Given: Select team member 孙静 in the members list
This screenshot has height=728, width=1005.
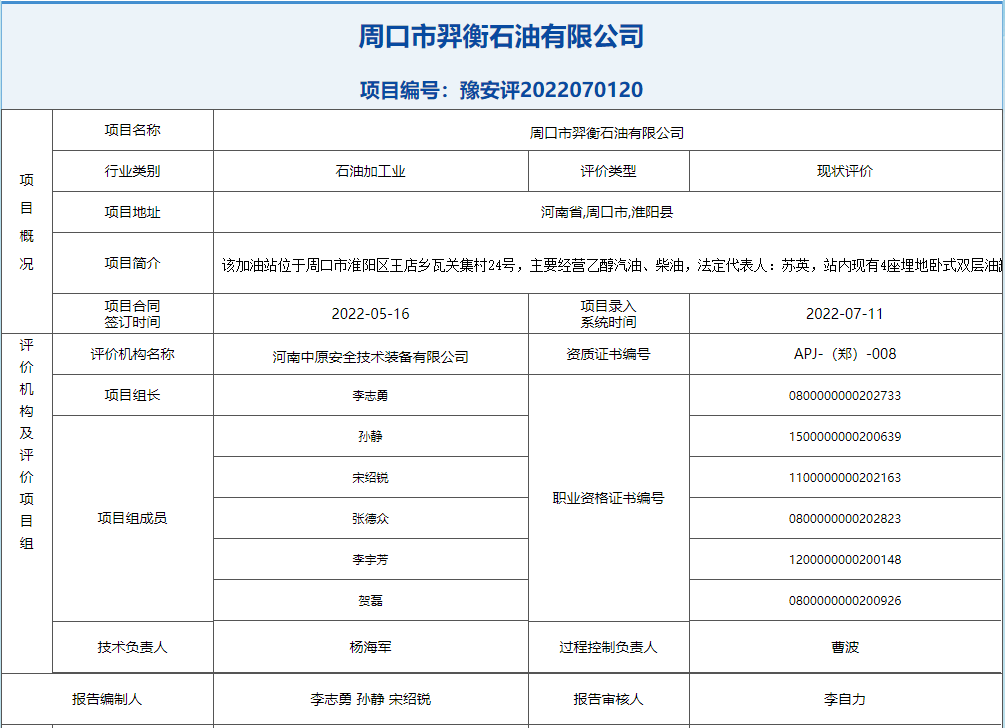Looking at the screenshot, I should (370, 436).
